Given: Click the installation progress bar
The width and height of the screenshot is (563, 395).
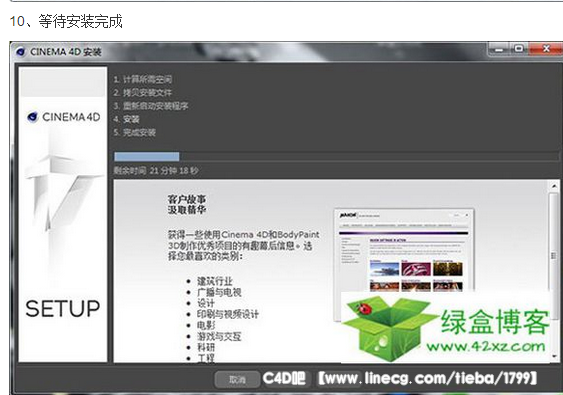Looking at the screenshot, I should [336, 156].
